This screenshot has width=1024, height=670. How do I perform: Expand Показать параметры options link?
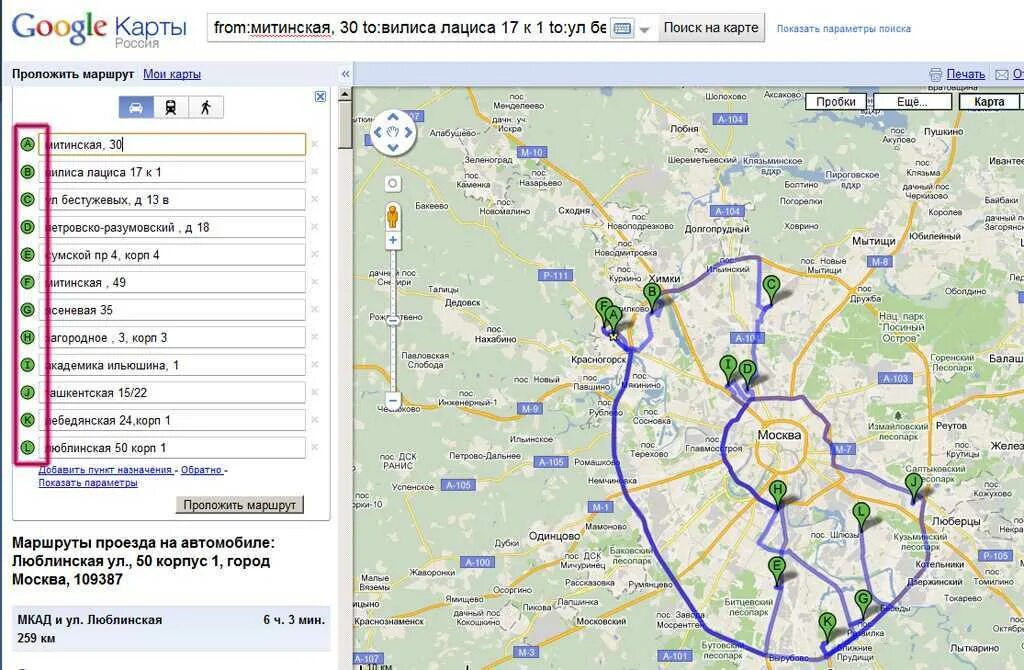pos(88,483)
